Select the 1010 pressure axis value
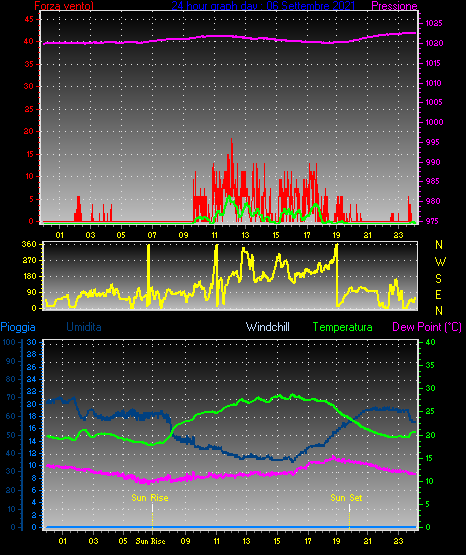Viewport: 466px width, 555px height. 434,83
